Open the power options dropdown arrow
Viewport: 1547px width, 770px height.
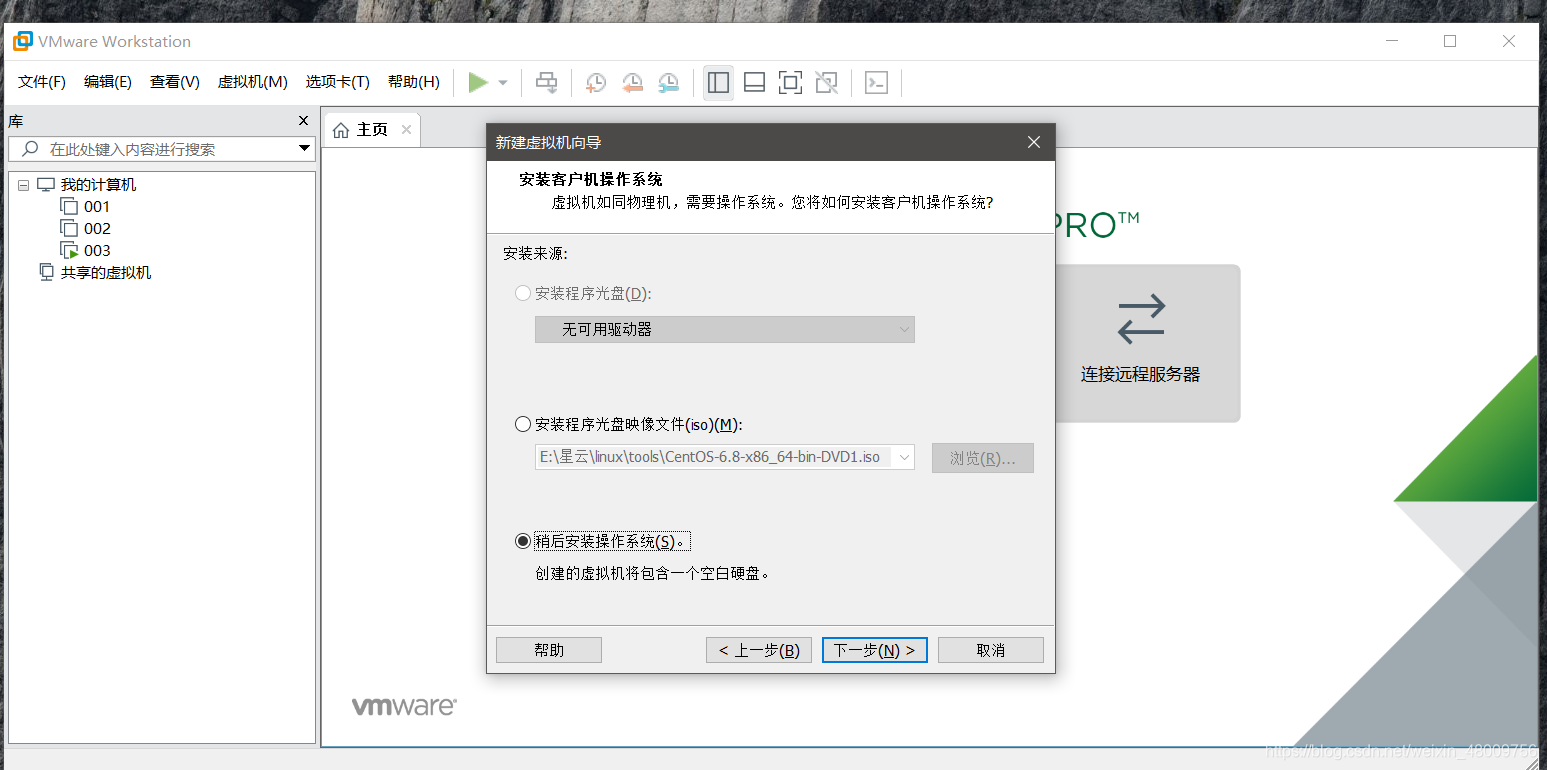503,83
